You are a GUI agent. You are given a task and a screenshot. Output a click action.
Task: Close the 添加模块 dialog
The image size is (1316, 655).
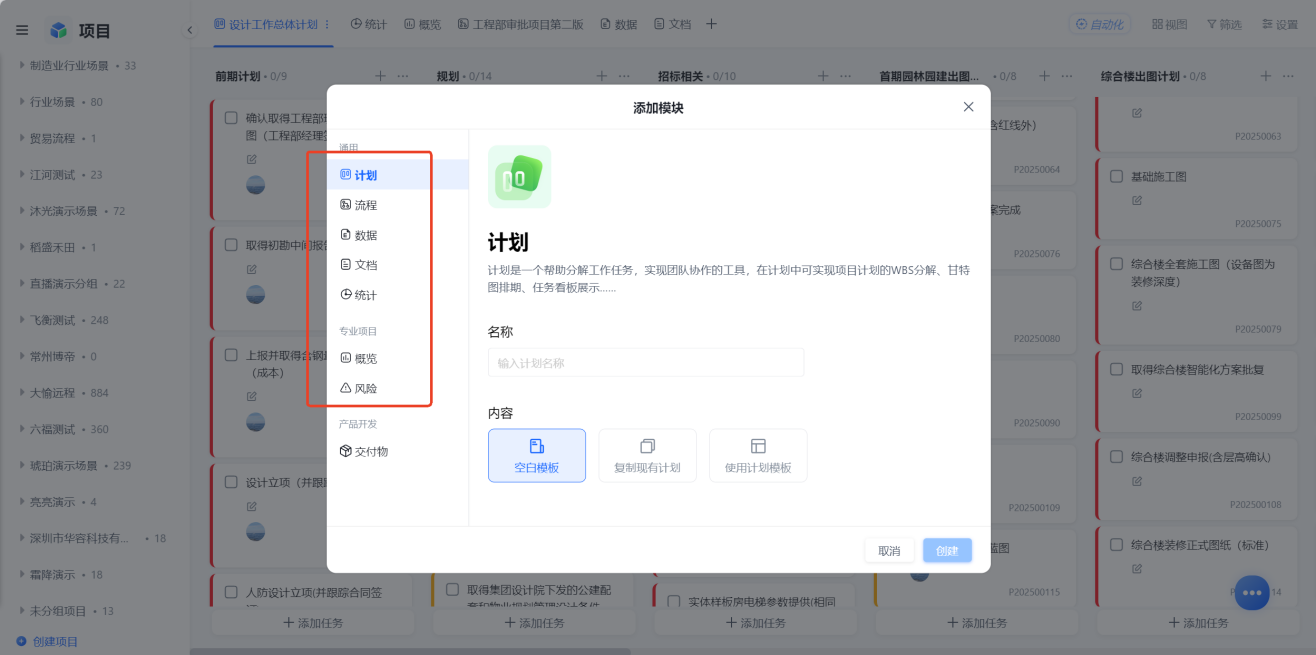968,107
